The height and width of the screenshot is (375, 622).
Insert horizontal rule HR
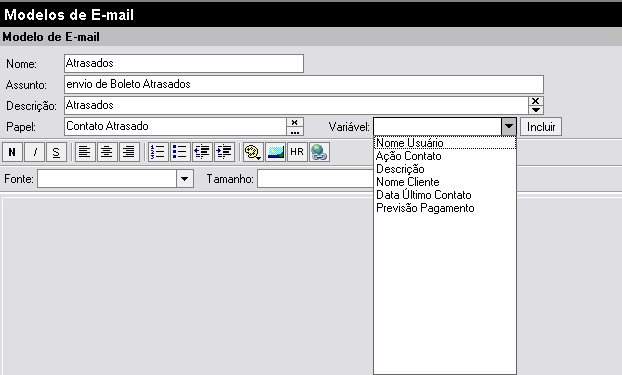click(297, 152)
